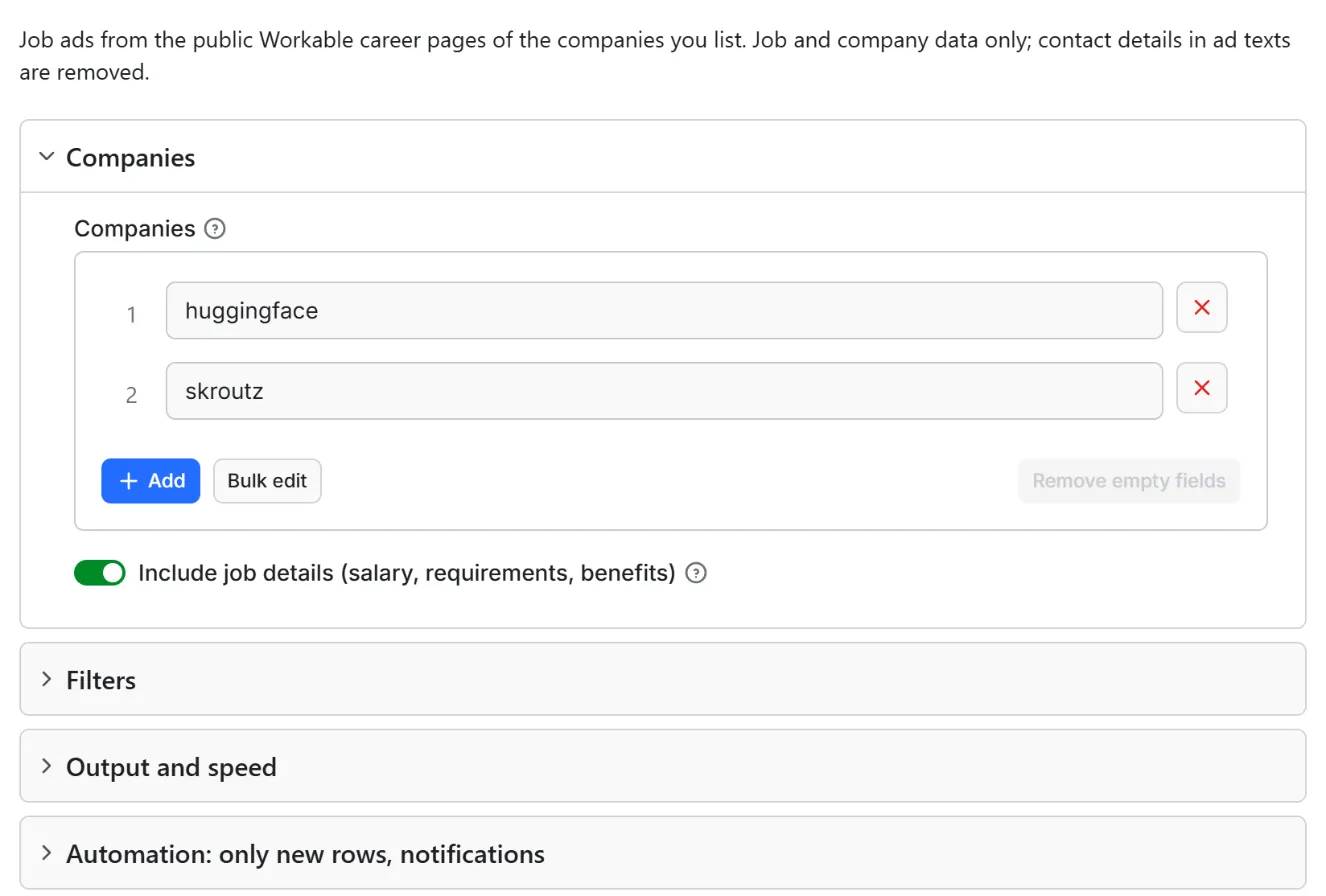Screen dimensions: 1326x896
Task: Click row number 2 in the list
Action: 131,395
